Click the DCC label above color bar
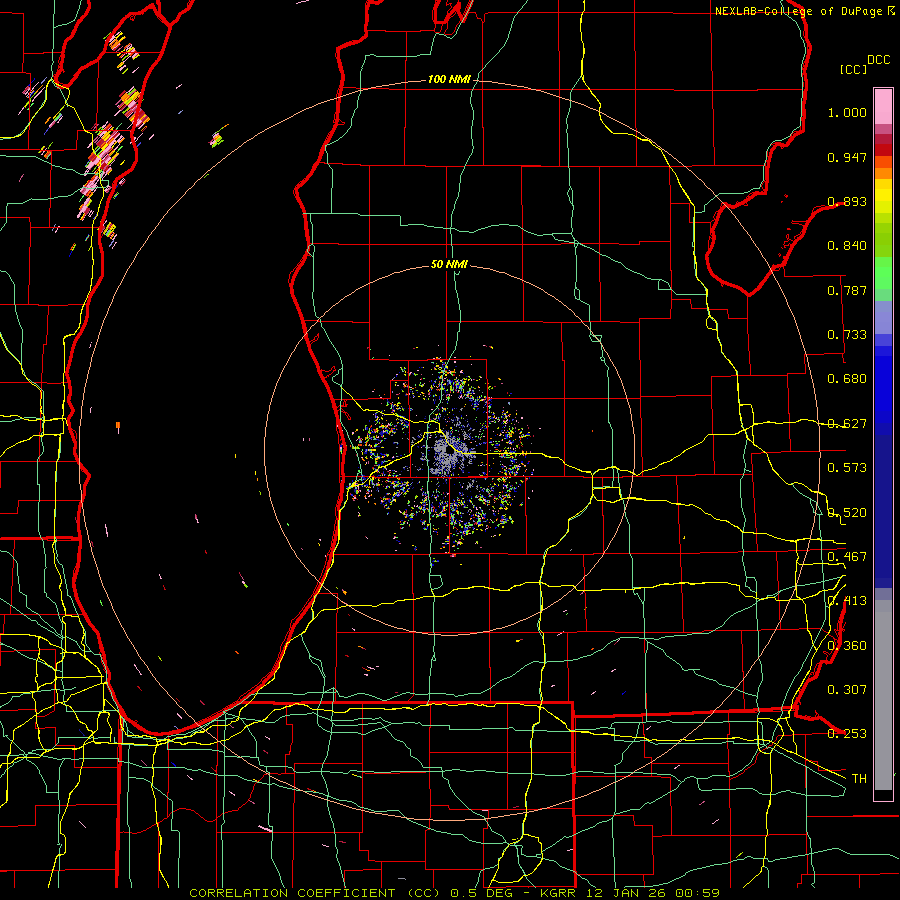 (x=879, y=60)
